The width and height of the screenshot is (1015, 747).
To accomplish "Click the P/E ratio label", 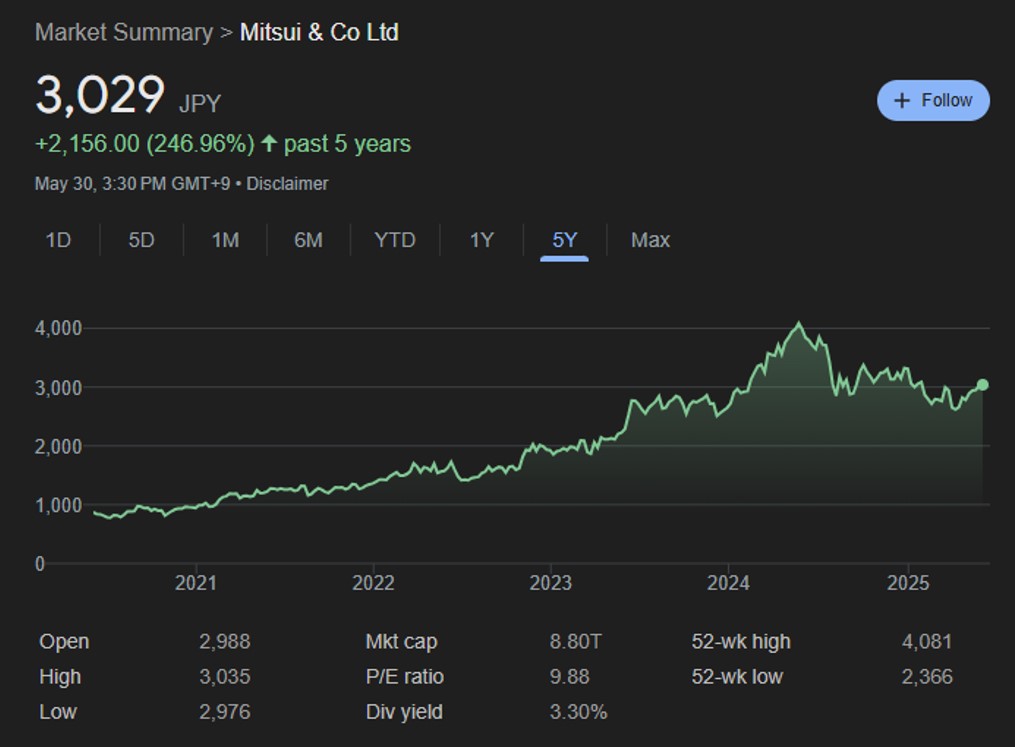I will click(x=405, y=676).
